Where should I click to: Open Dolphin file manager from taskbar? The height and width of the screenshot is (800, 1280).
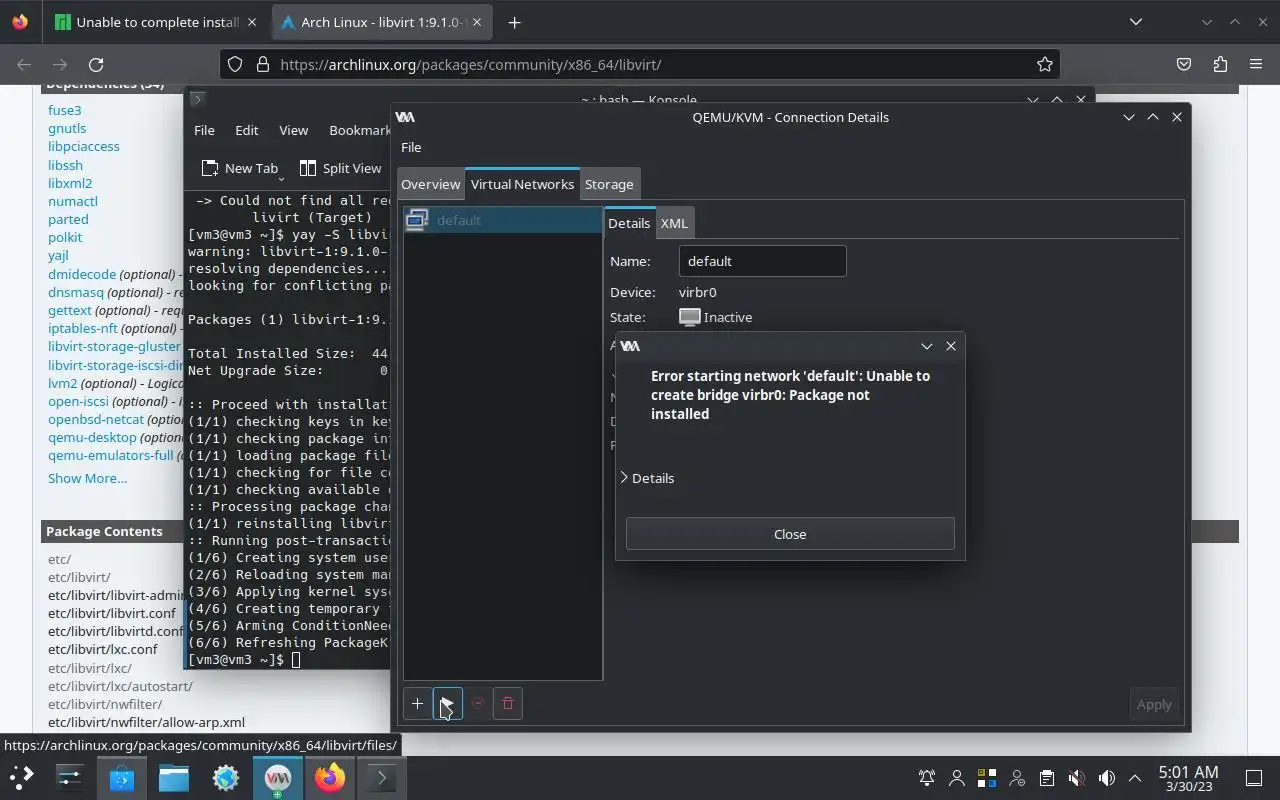coord(174,777)
